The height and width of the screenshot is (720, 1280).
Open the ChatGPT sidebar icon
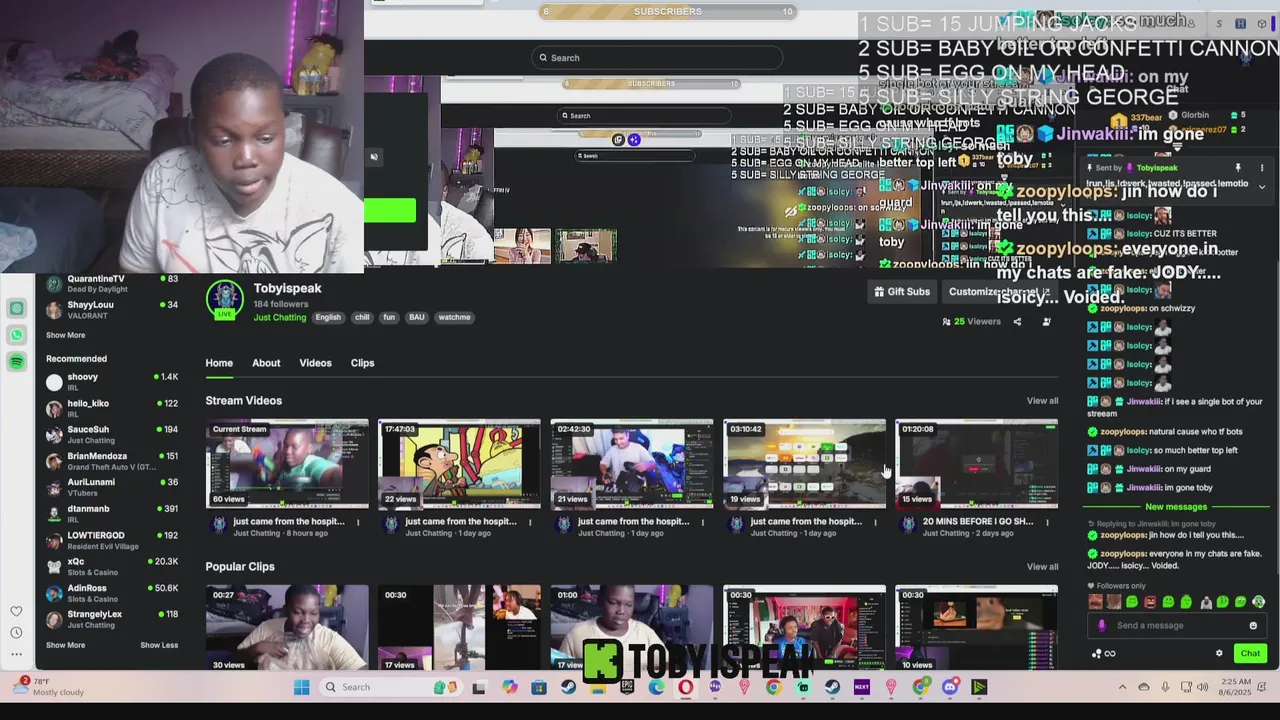17,309
